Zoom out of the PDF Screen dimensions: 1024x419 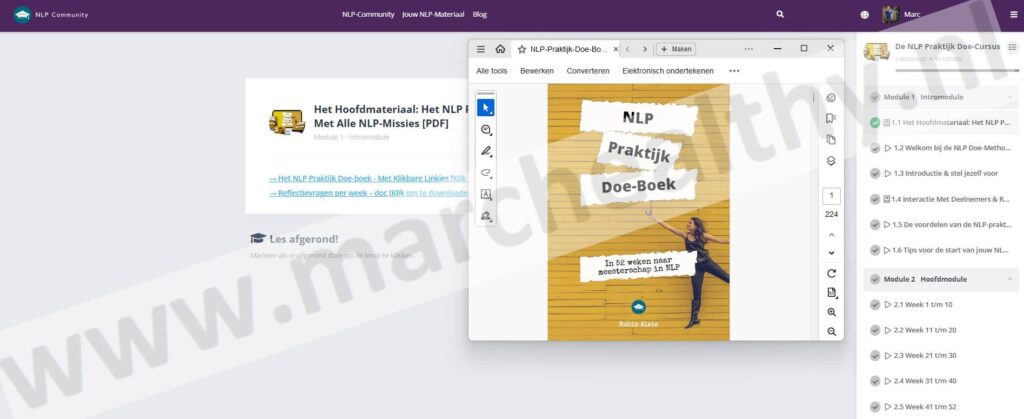[x=831, y=332]
